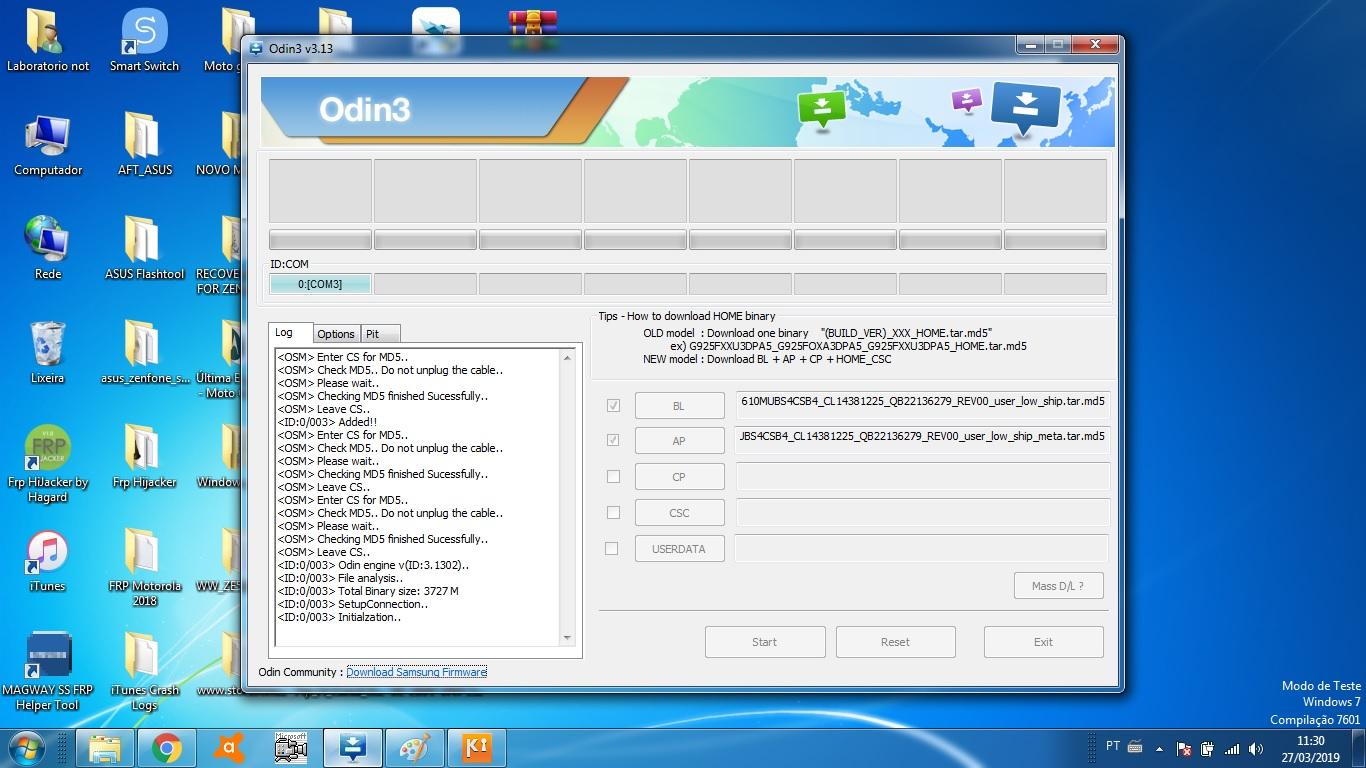The image size is (1366, 768).
Task: Launch Smart Switch from the desktop
Action: pos(144,40)
